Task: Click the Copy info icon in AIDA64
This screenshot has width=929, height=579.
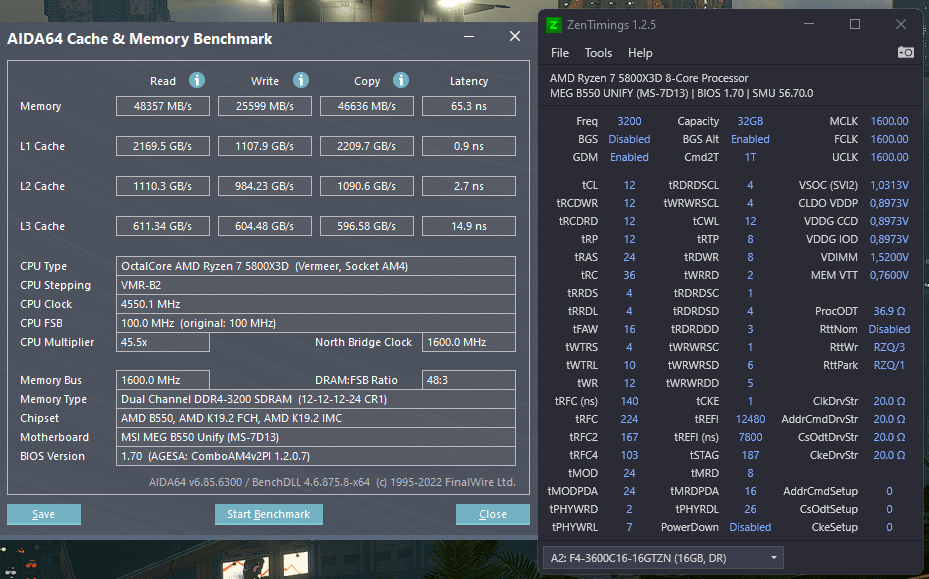Action: [401, 80]
